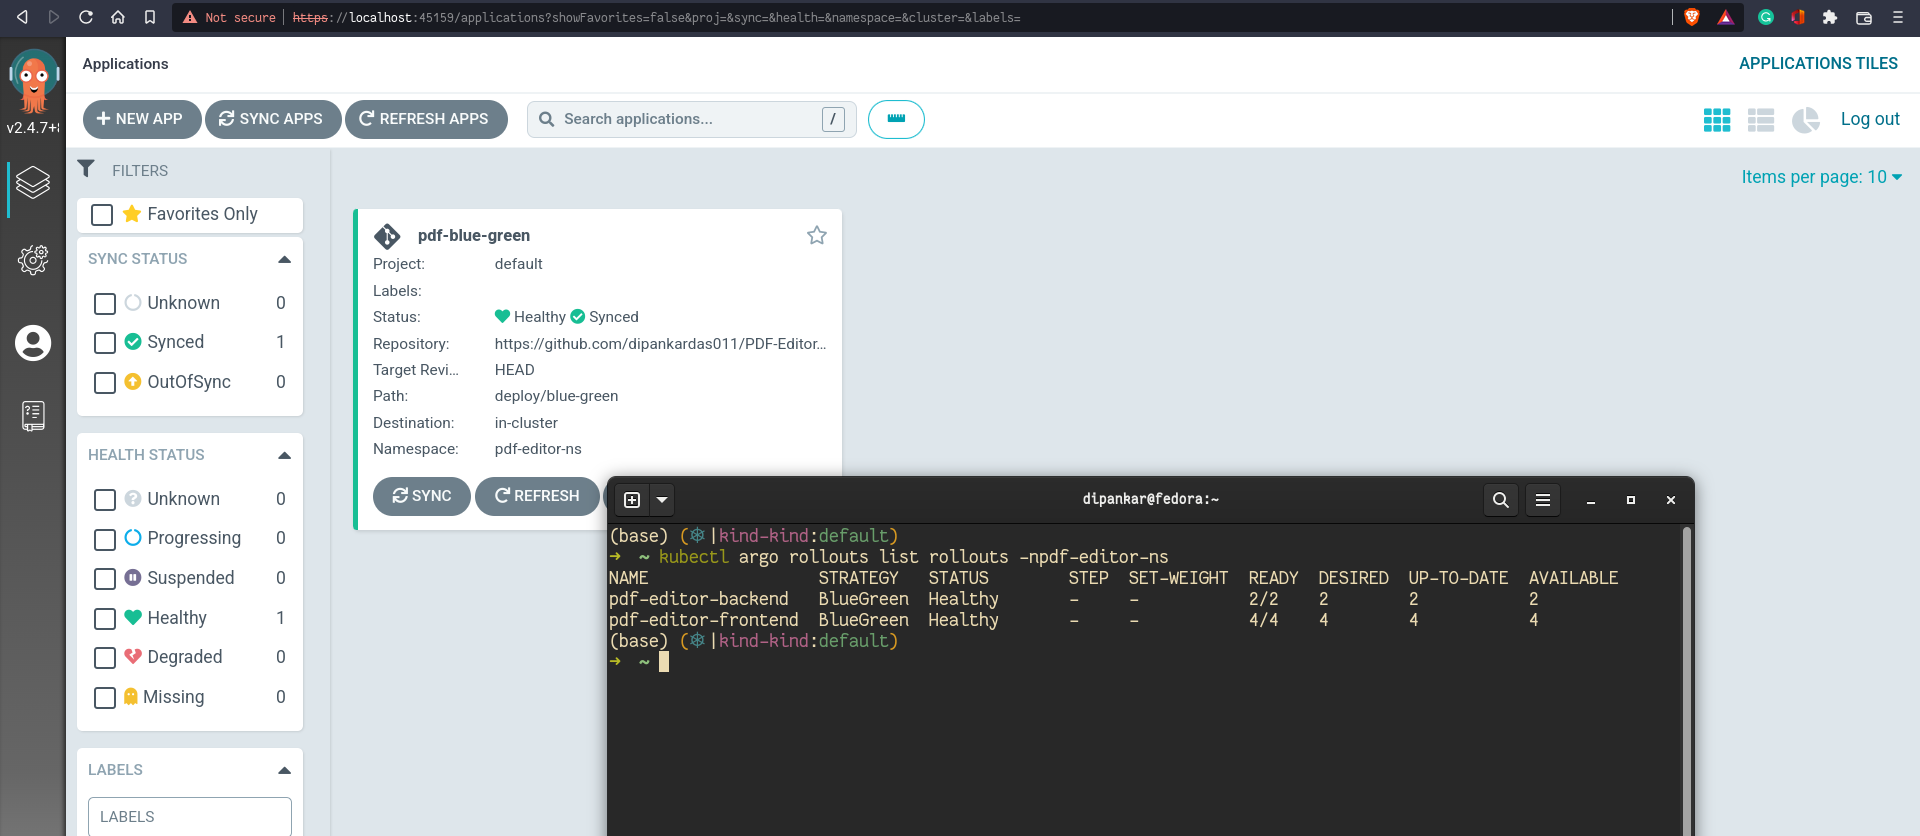Screen dimensions: 1920x836
Task: Open a new tab in the terminal
Action: coord(632,499)
